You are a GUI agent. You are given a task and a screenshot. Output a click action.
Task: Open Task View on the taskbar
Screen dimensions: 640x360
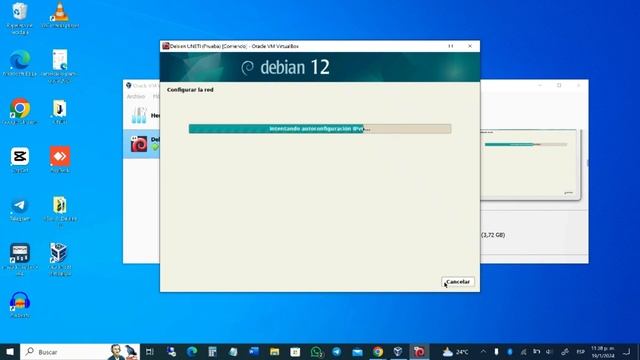coord(149,351)
